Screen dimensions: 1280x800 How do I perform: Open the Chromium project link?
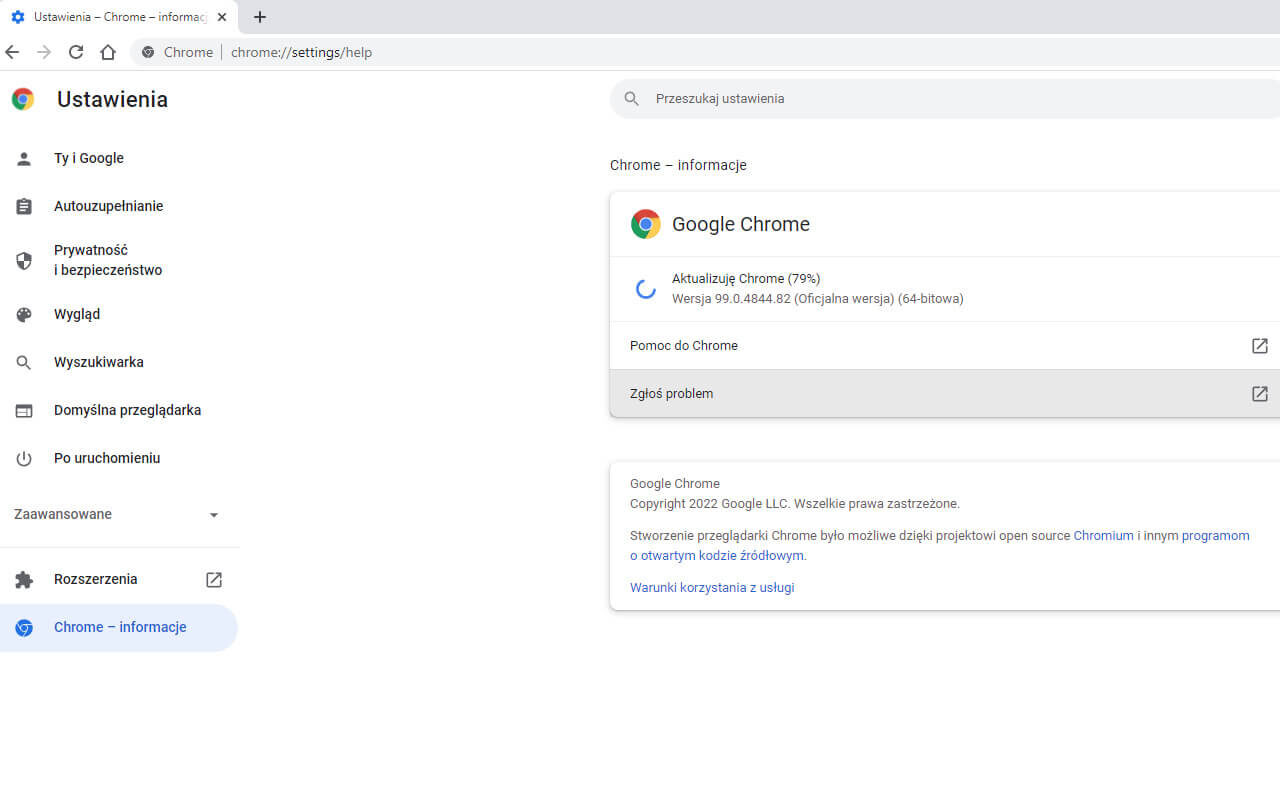tap(1103, 536)
